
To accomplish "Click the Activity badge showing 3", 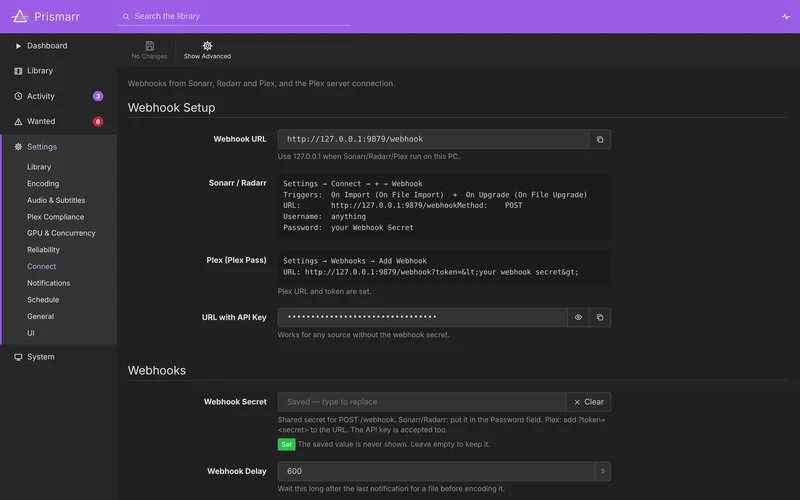I will point(98,96).
